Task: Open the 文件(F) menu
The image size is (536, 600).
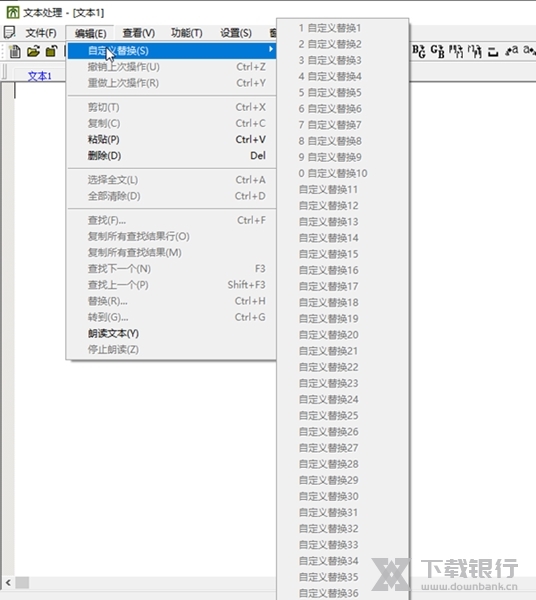Action: 41,33
